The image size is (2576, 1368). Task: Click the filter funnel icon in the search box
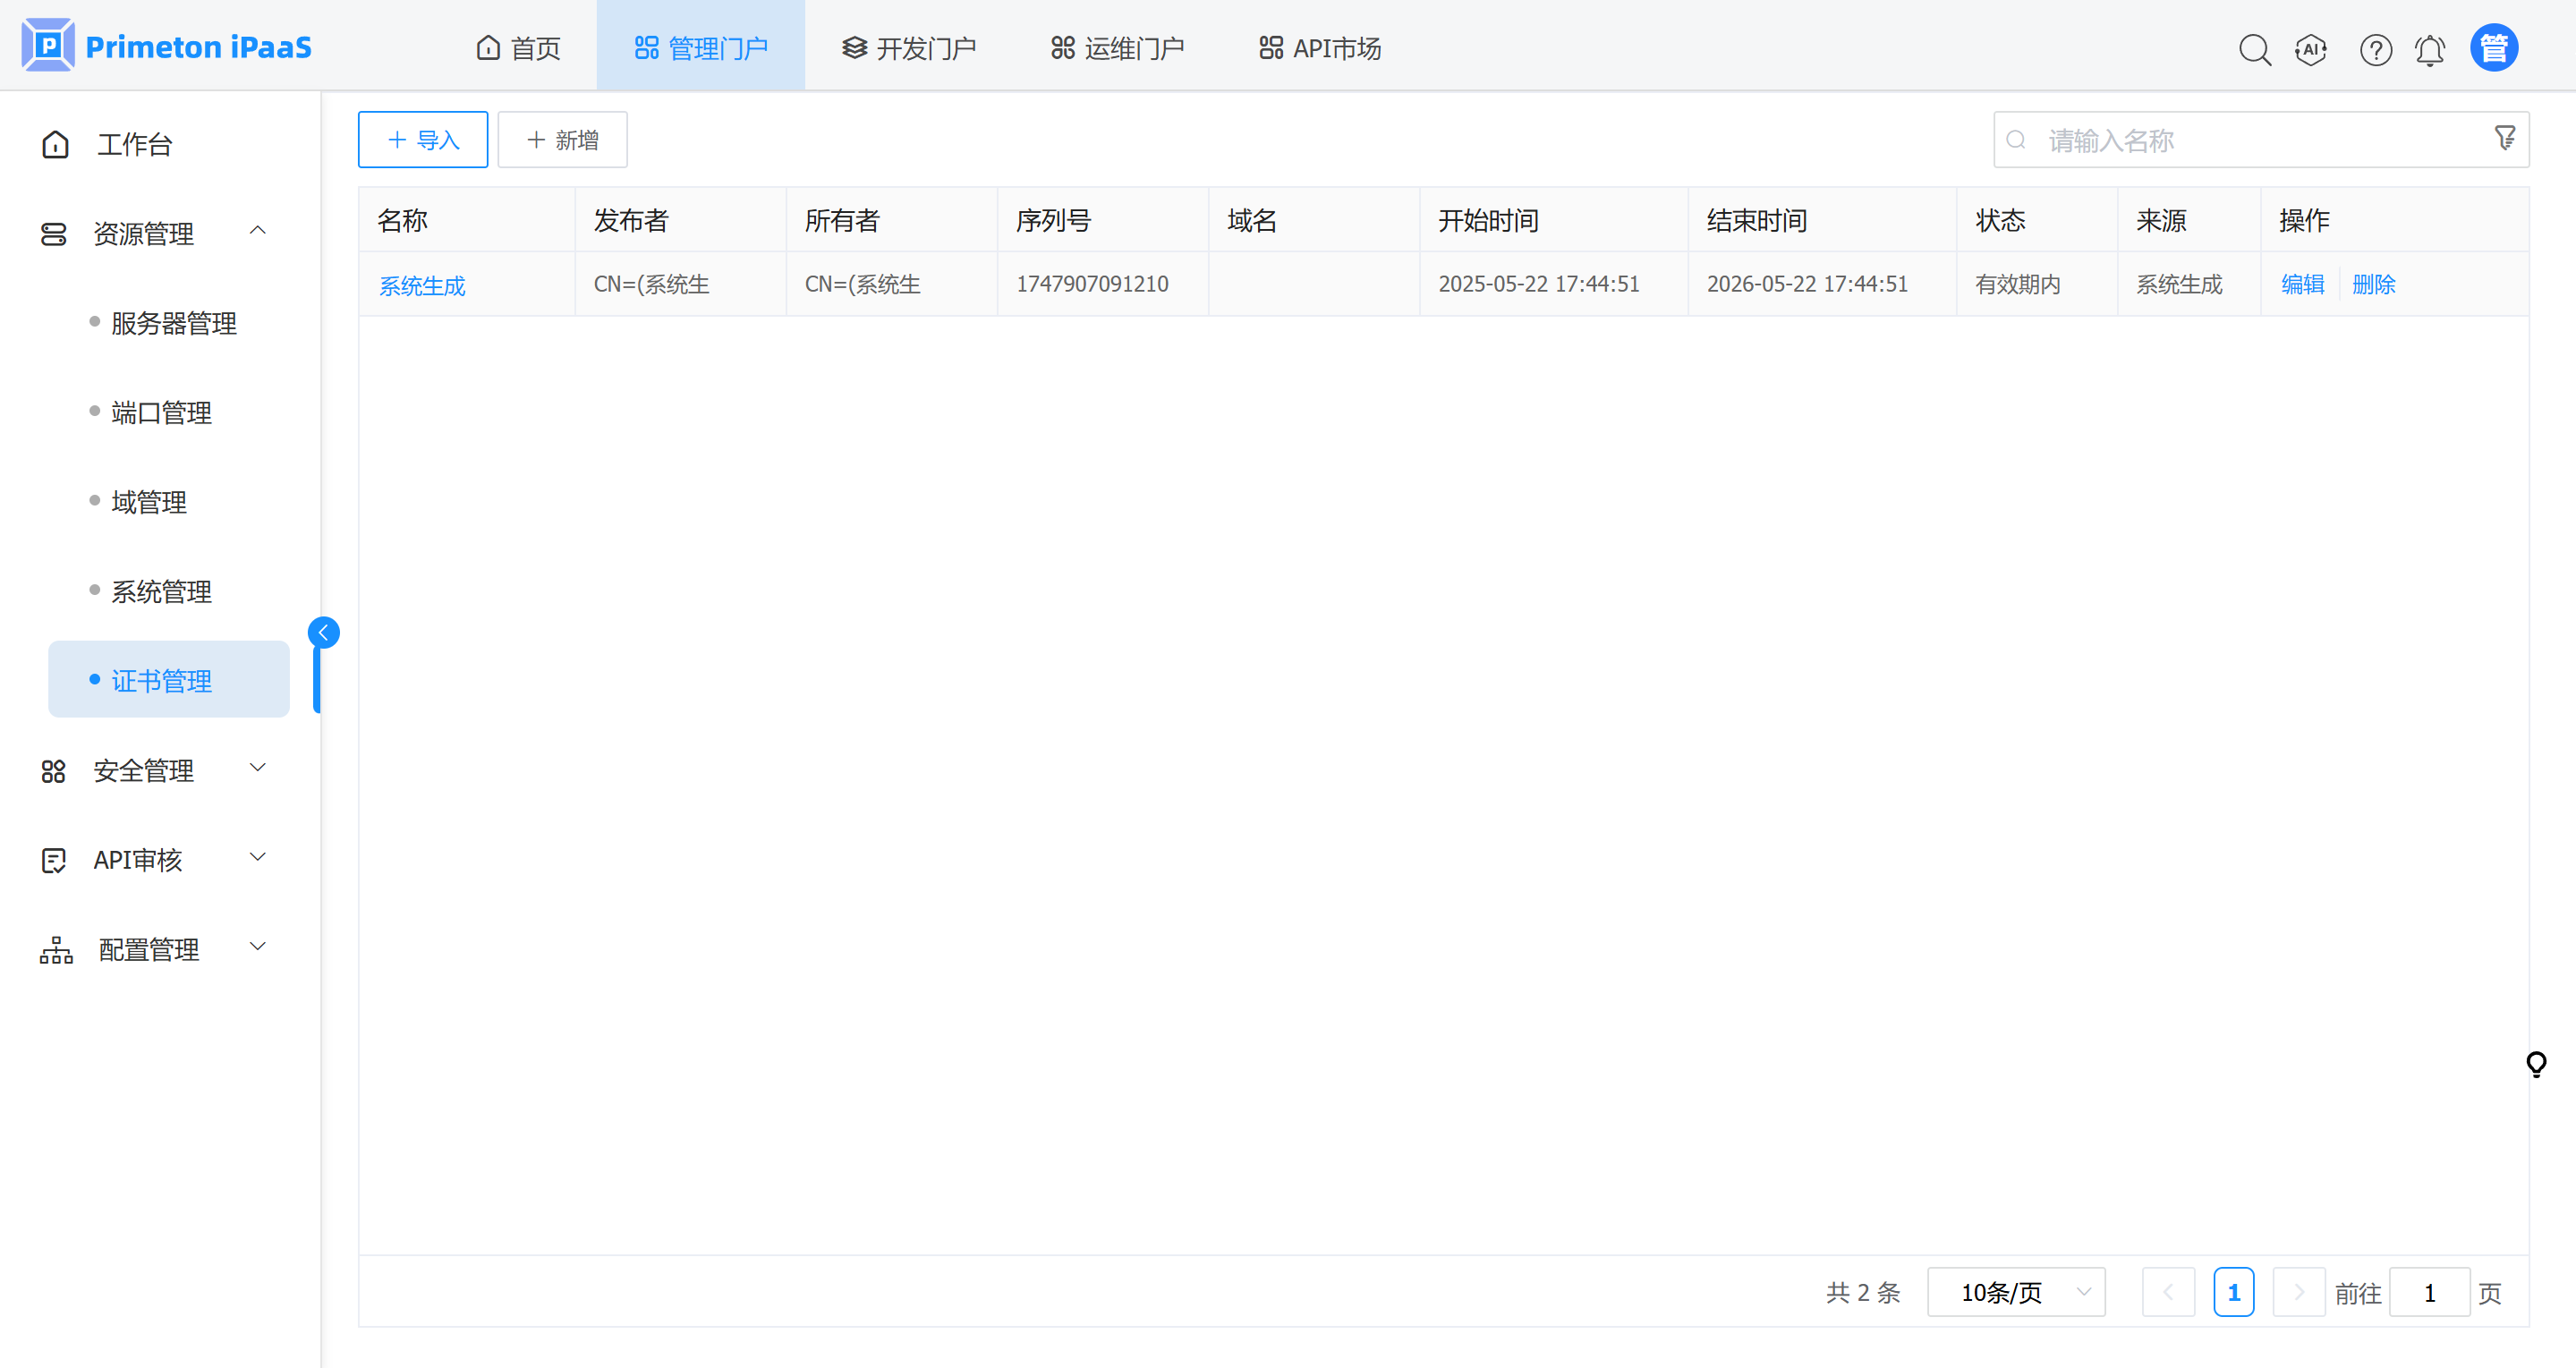click(x=2504, y=138)
